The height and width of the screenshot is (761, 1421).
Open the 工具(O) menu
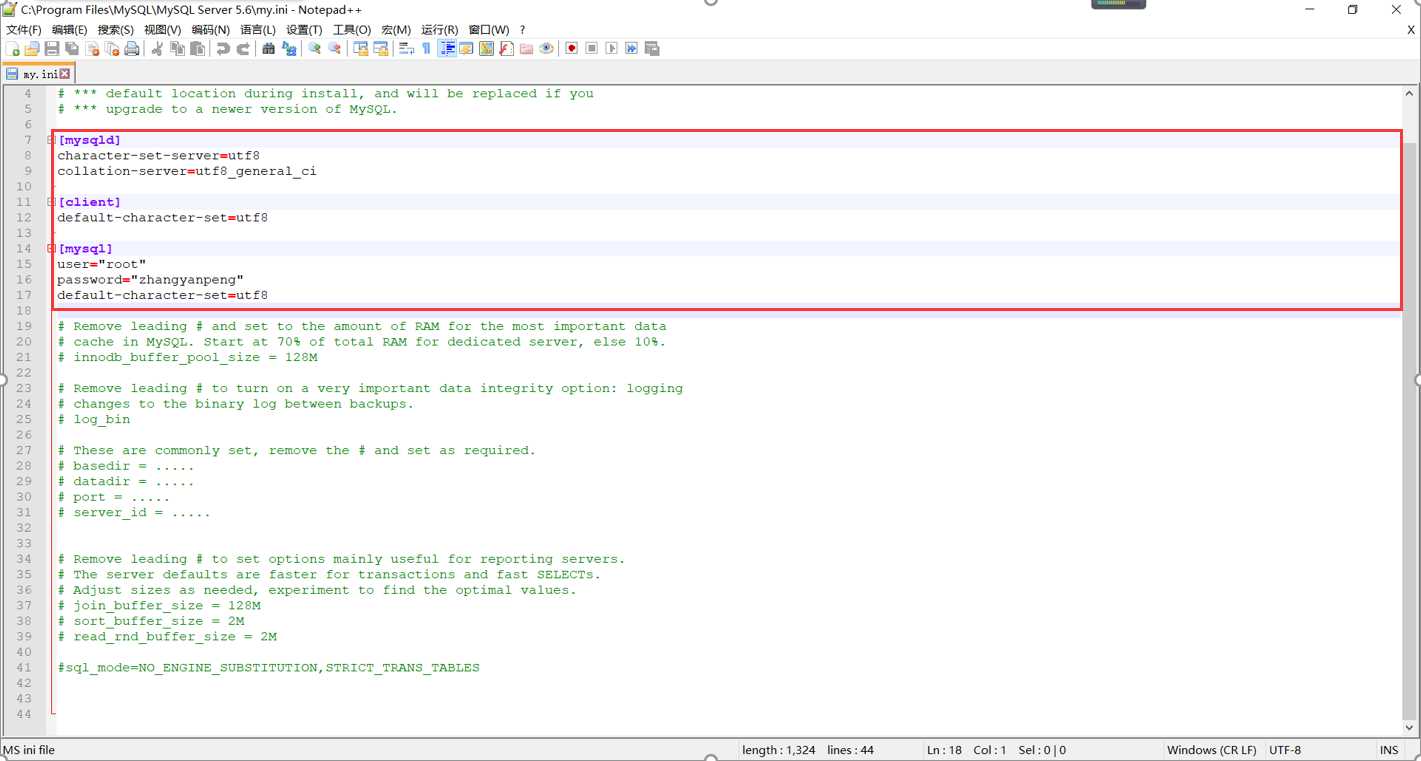(351, 30)
